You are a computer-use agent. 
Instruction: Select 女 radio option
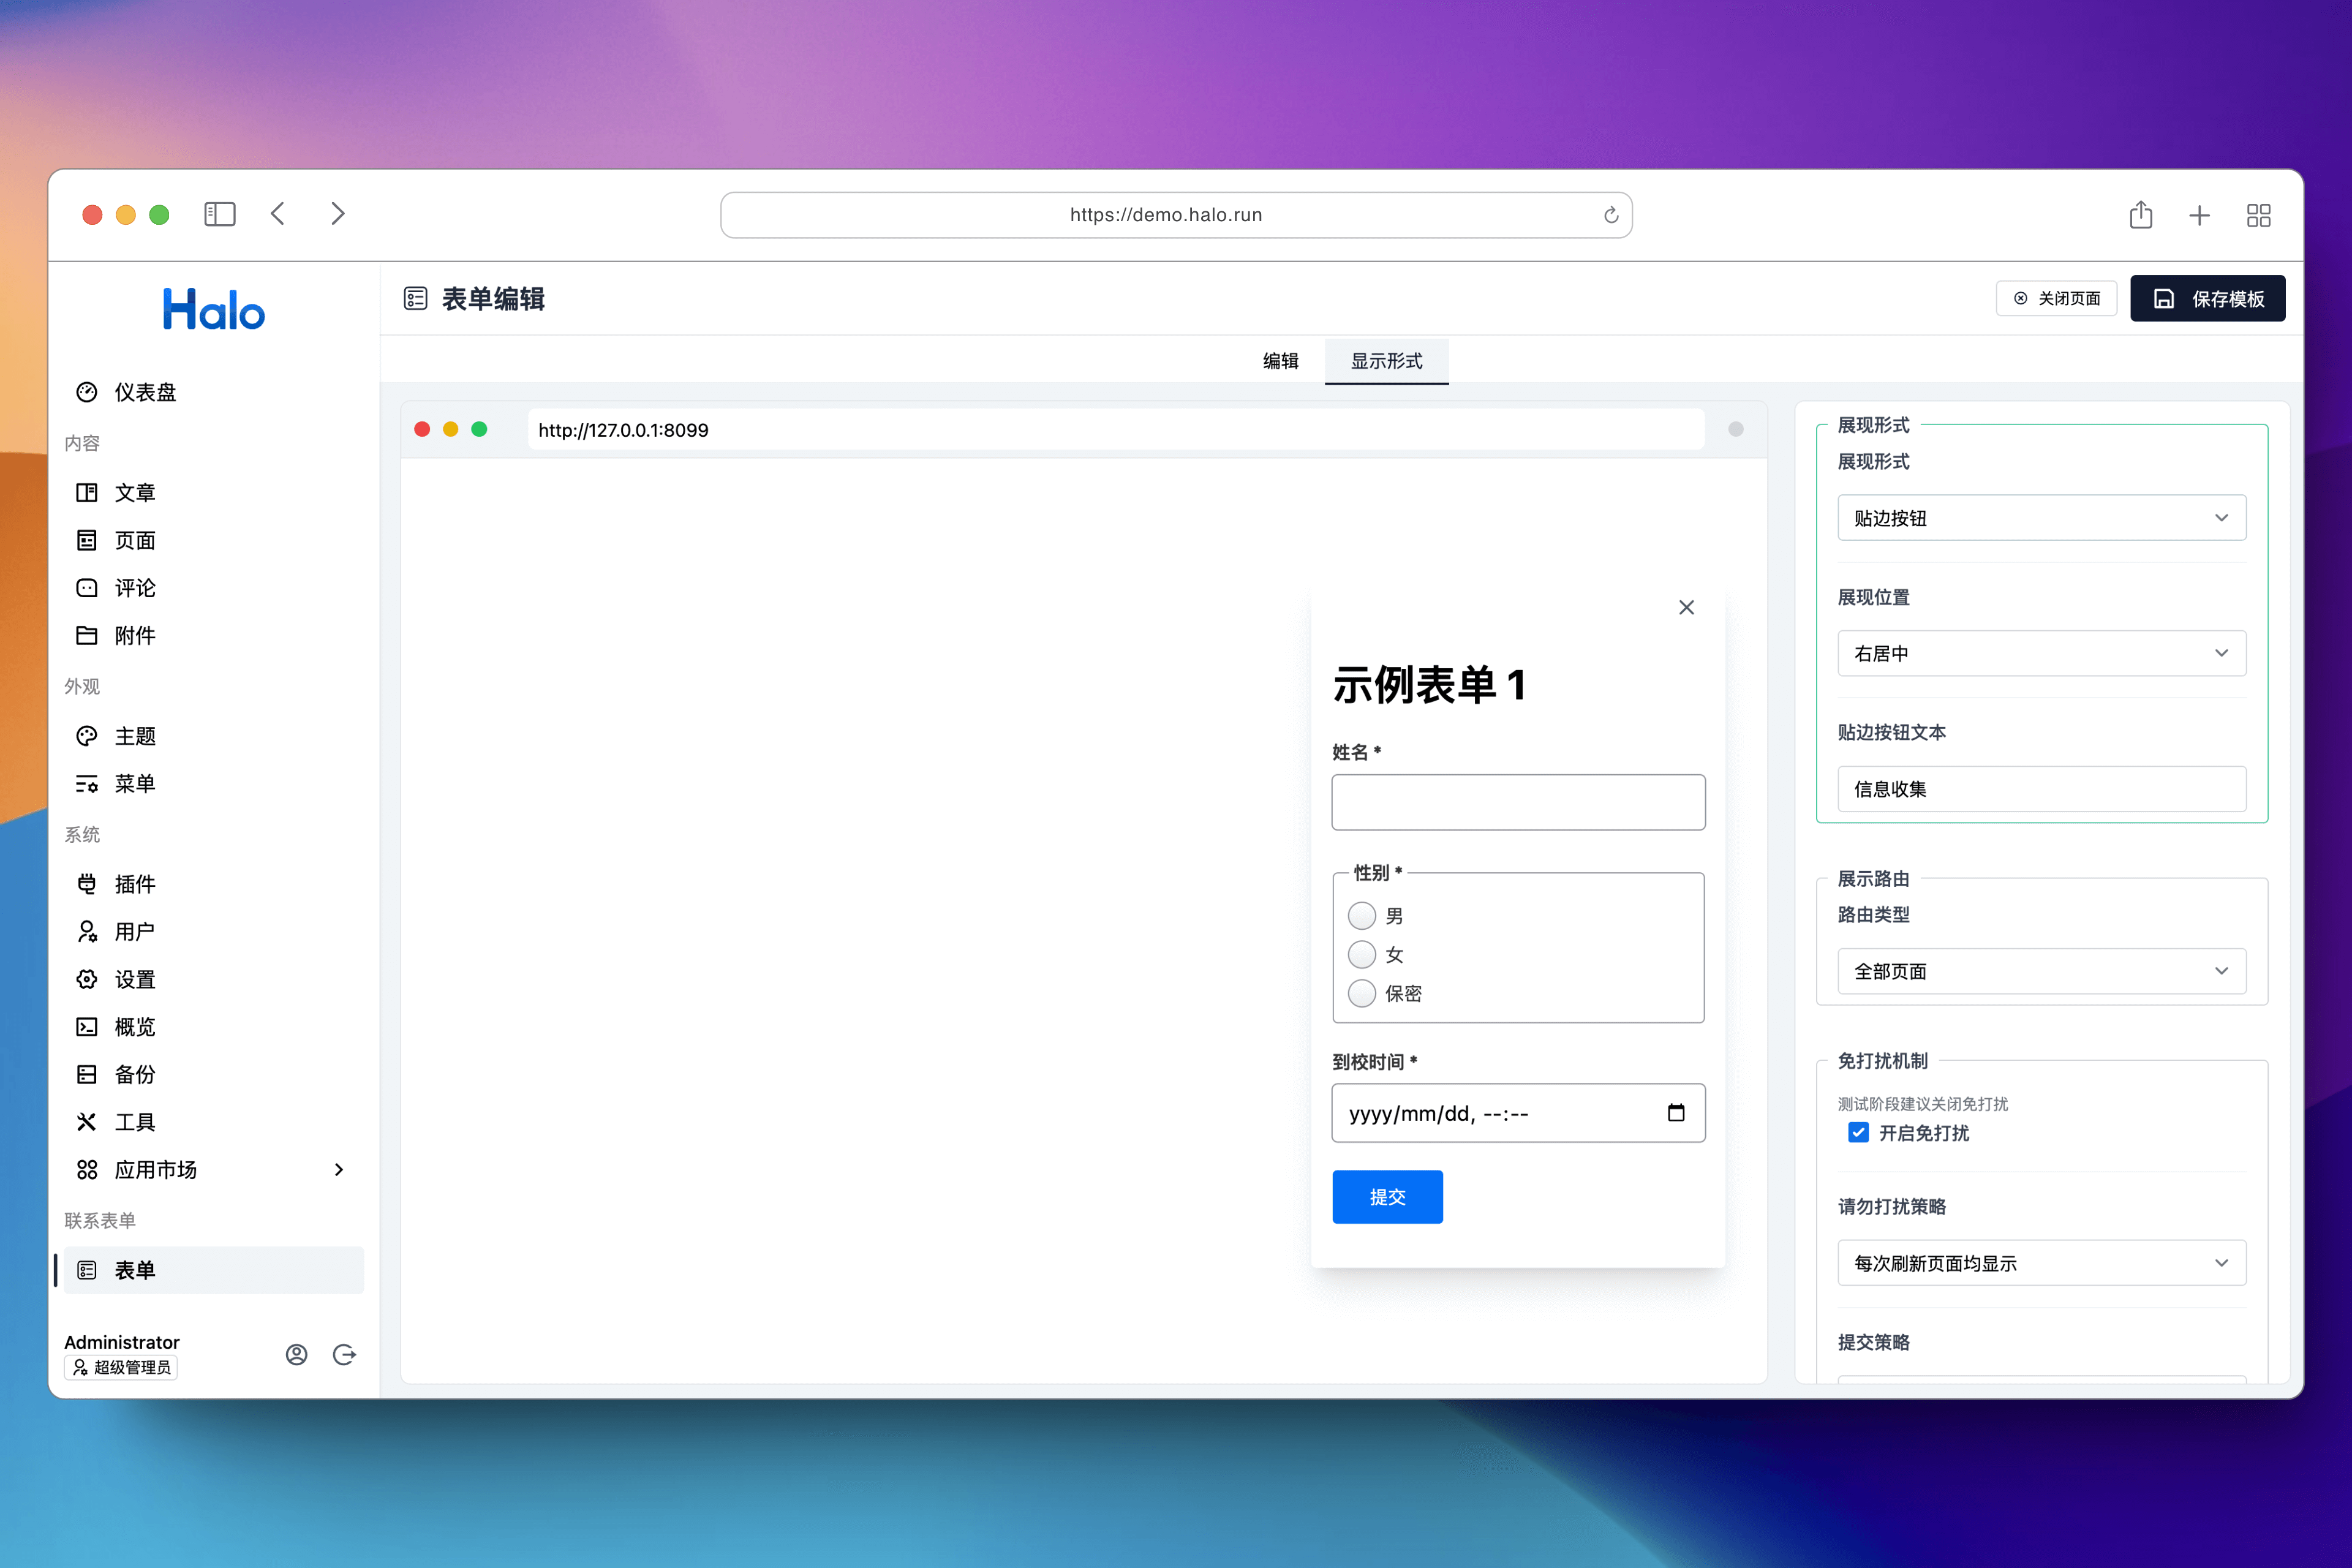1362,955
